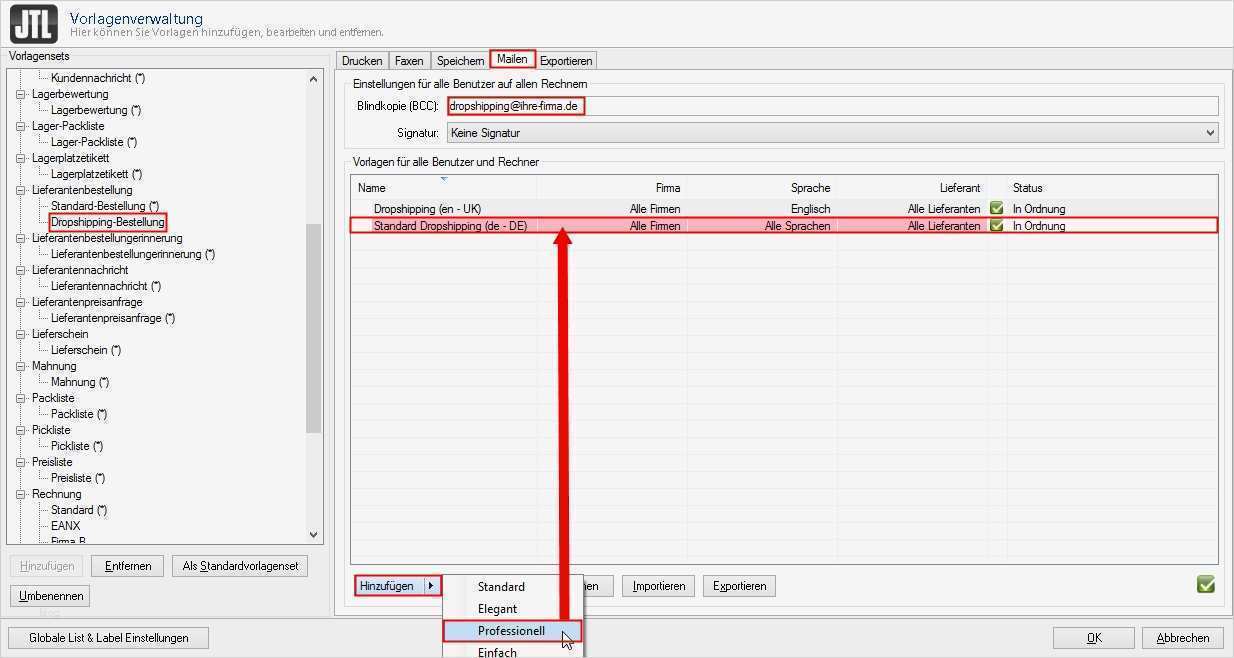Collapse the Mahnung tree node
Screen dimensions: 1234x658
[20, 366]
